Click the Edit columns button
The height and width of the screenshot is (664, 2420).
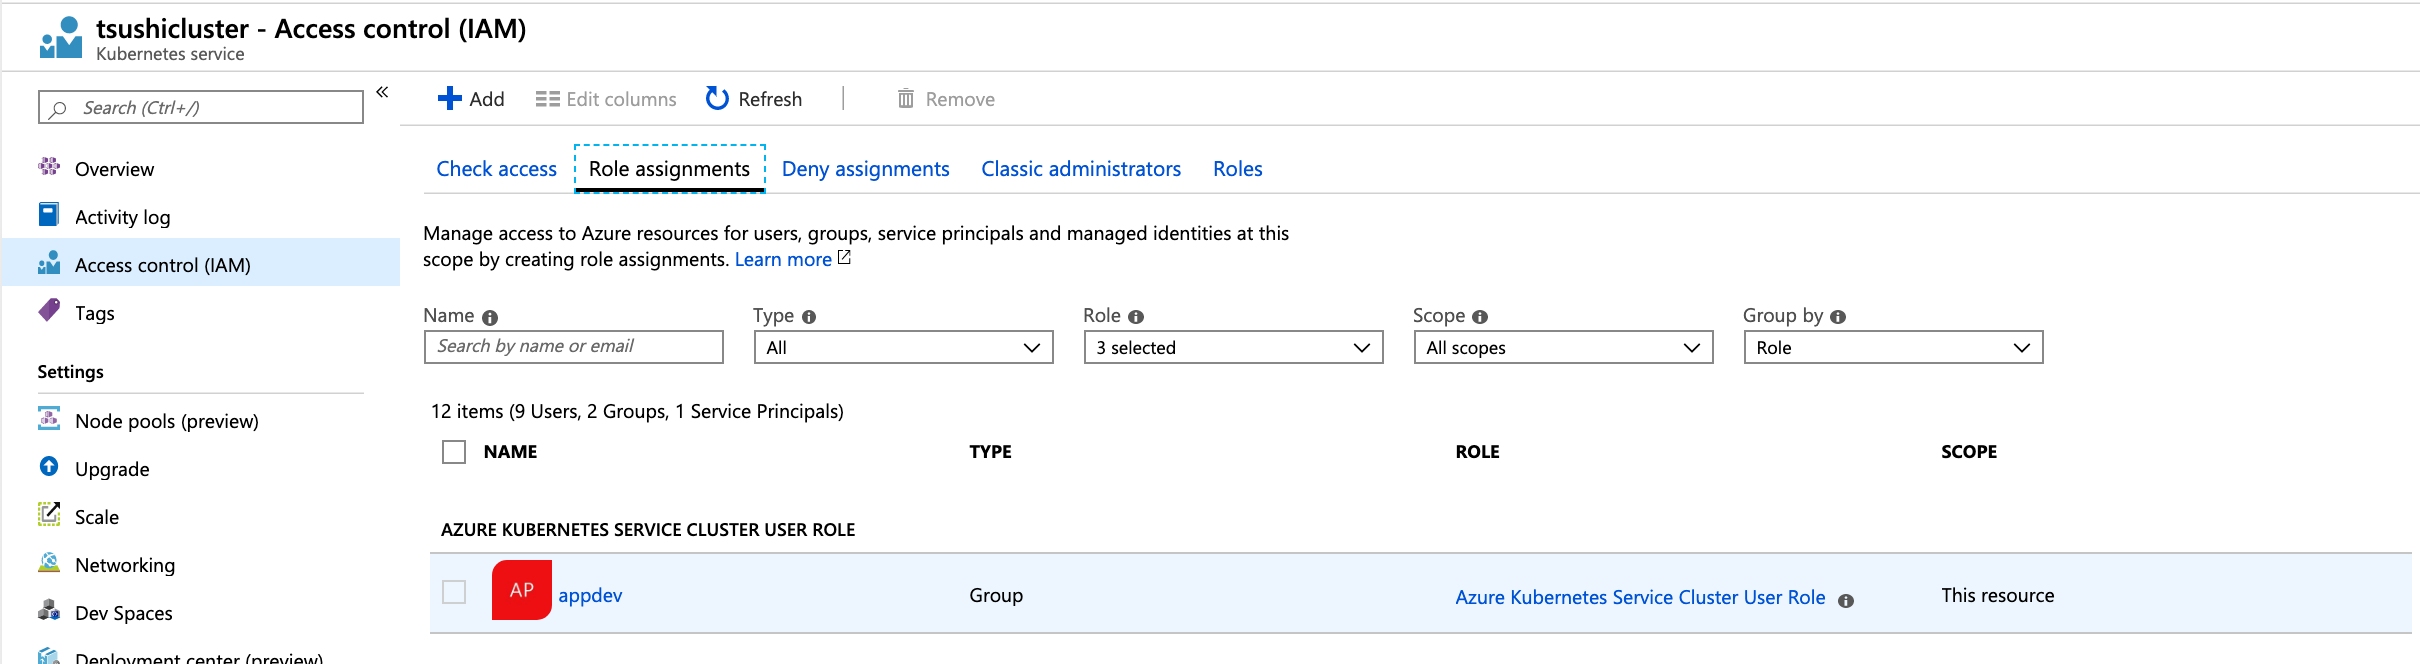tap(606, 99)
